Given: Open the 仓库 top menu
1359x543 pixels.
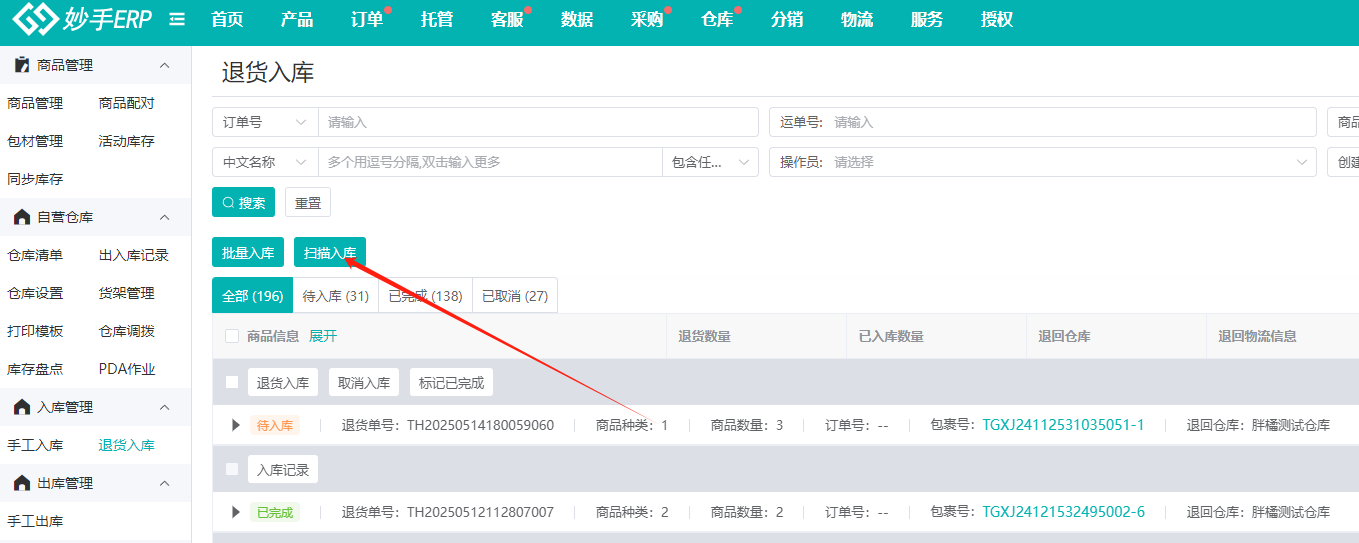Looking at the screenshot, I should click(717, 19).
